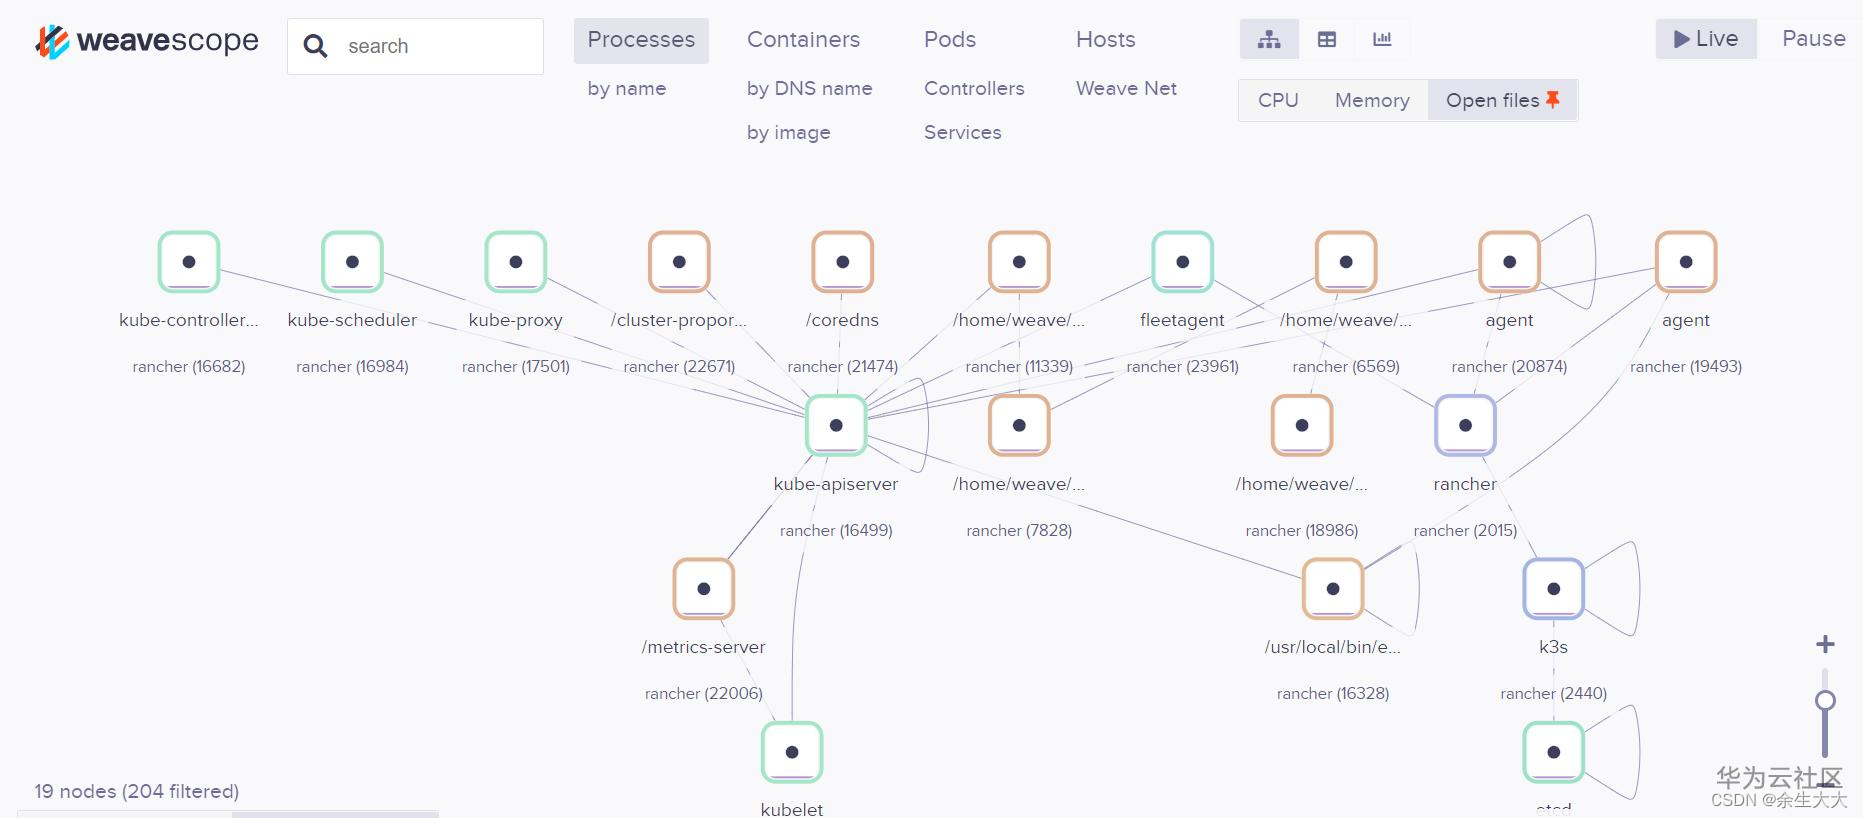The height and width of the screenshot is (818, 1863).
Task: Open the Processes topology
Action: [641, 40]
